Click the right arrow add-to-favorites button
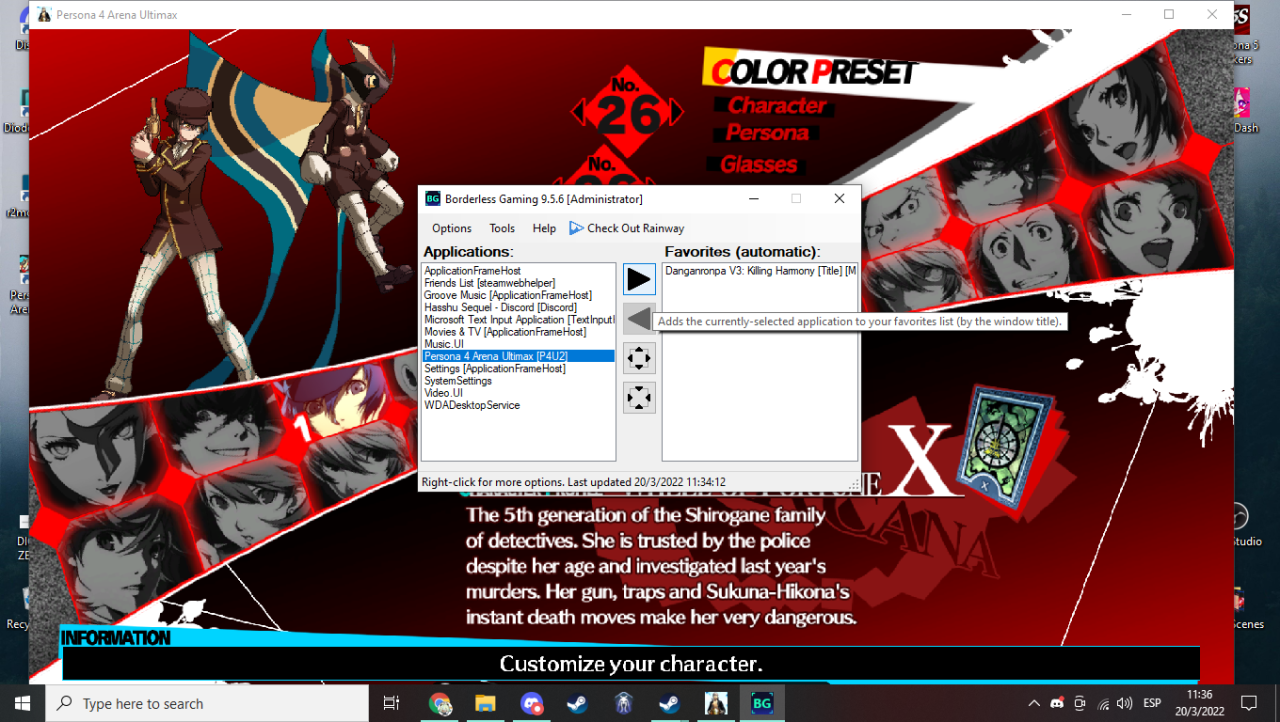 point(639,279)
